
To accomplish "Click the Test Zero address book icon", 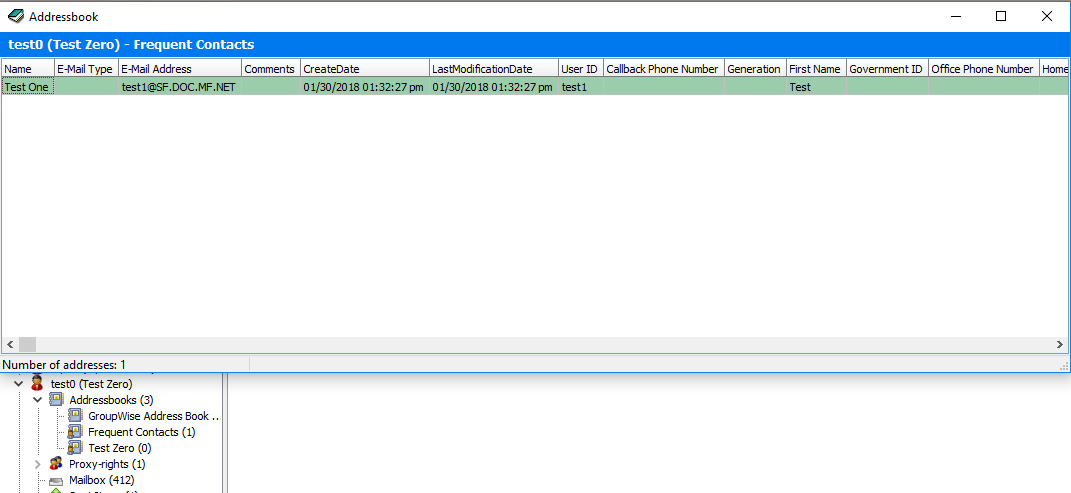I will [75, 448].
